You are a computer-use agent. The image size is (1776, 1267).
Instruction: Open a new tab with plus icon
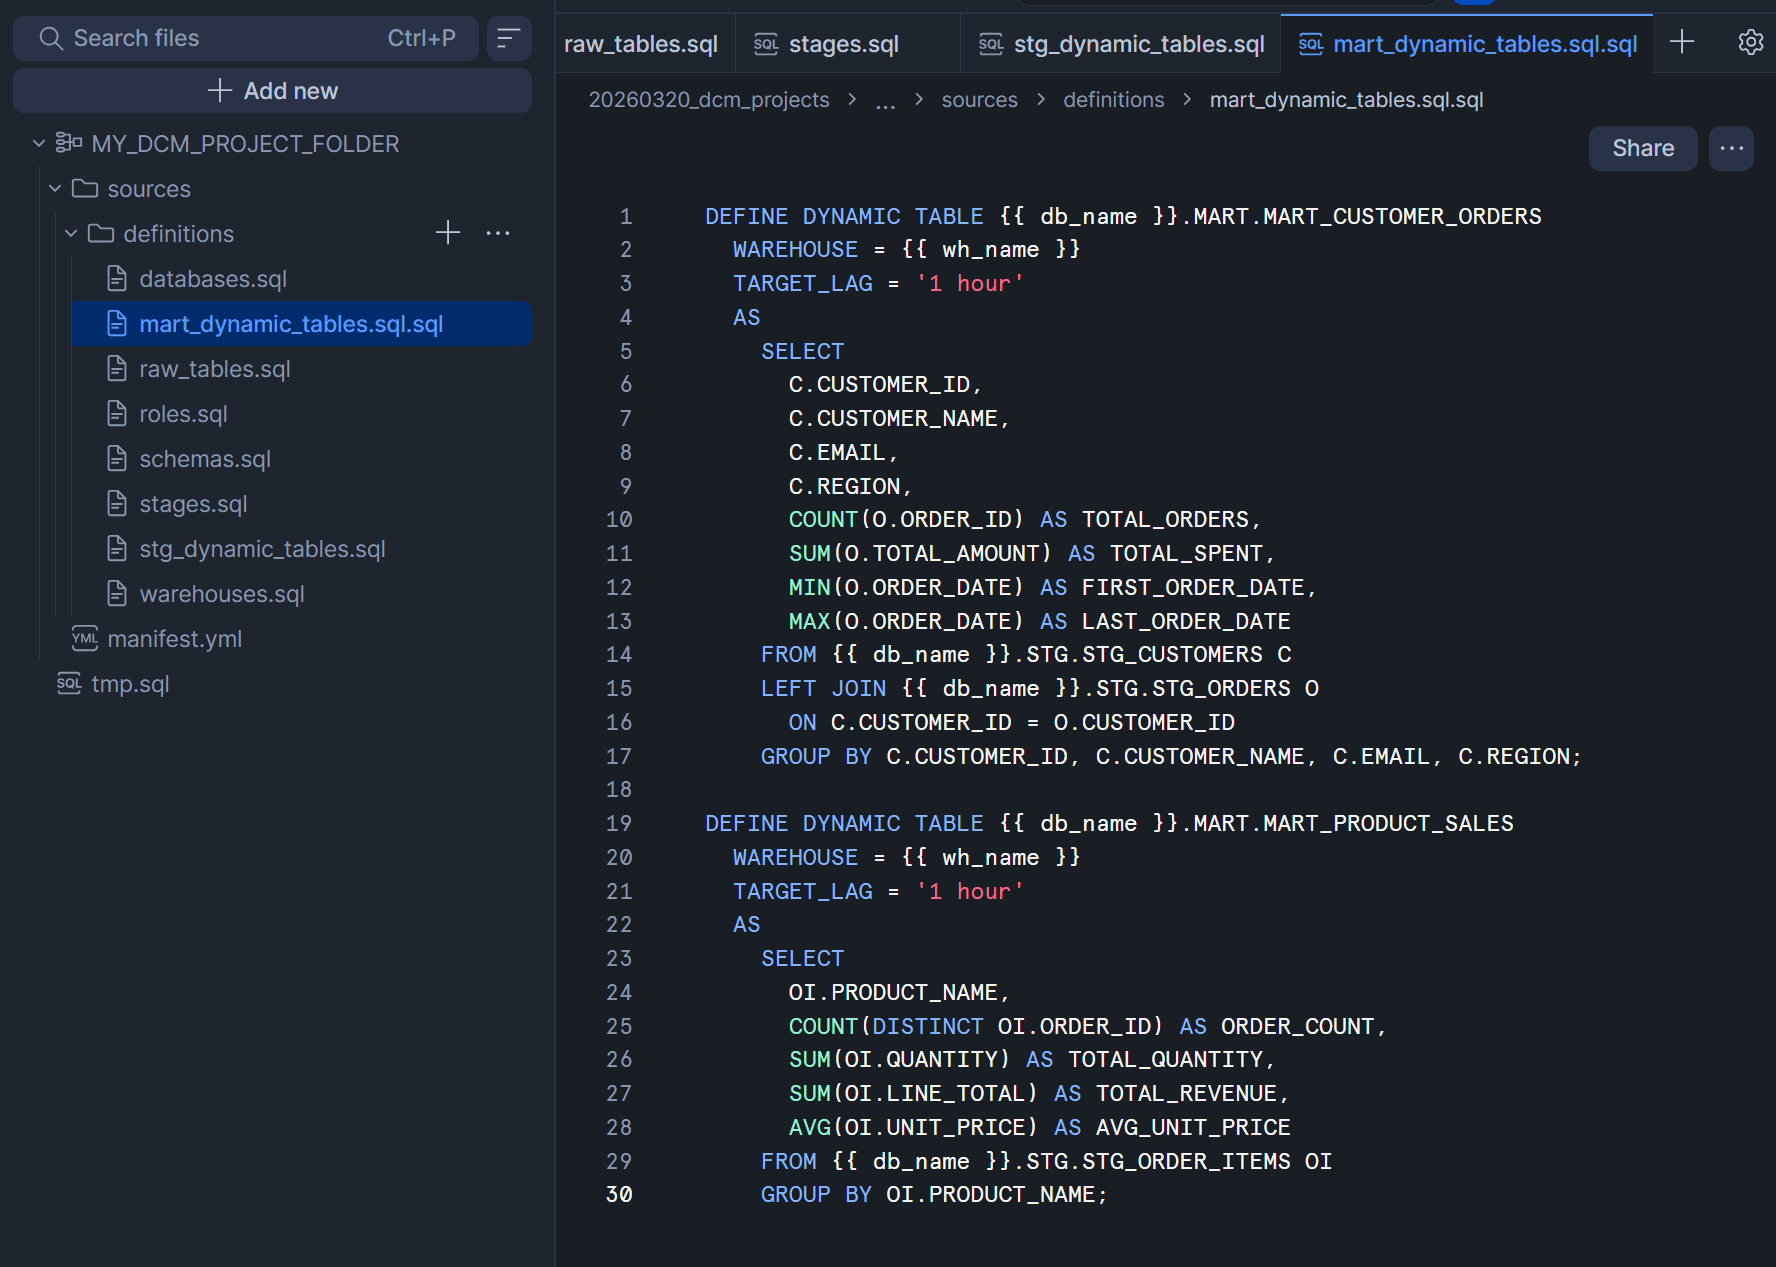point(1682,42)
